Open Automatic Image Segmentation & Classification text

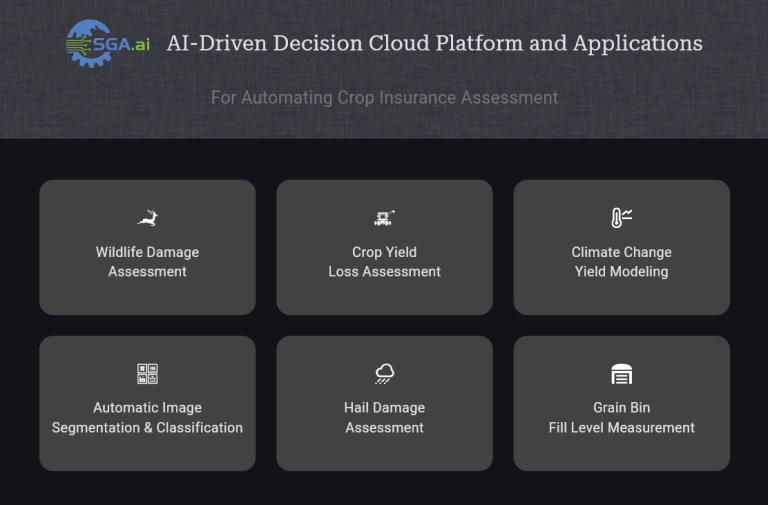[x=147, y=418]
